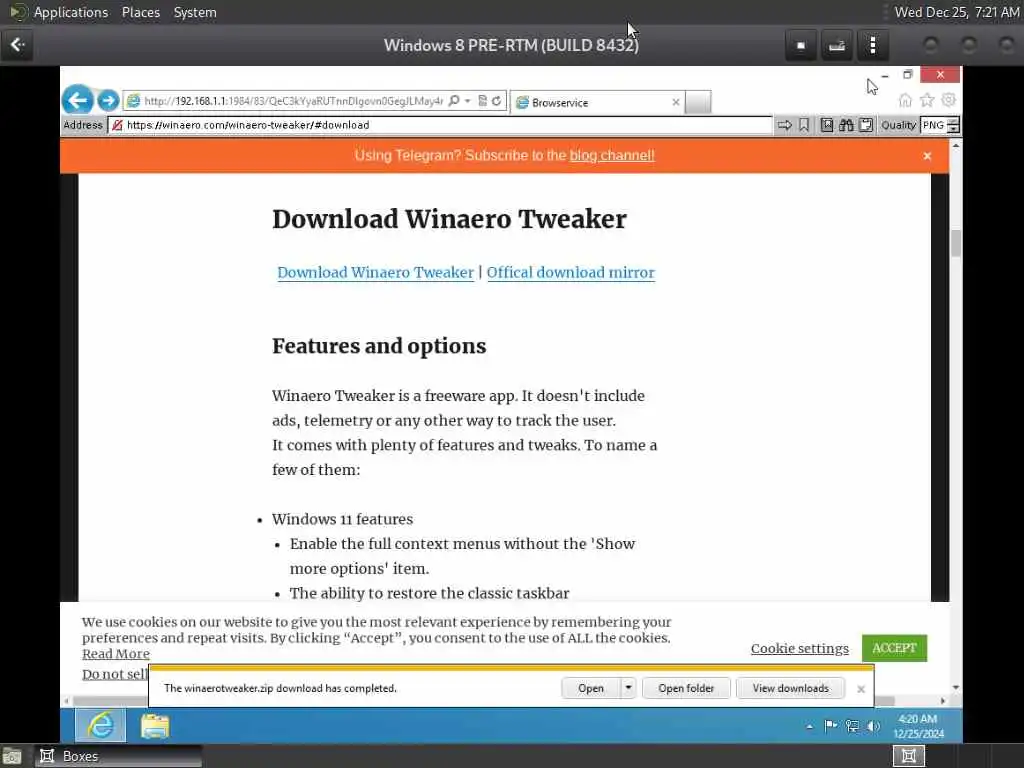Click View downloads button

[790, 688]
